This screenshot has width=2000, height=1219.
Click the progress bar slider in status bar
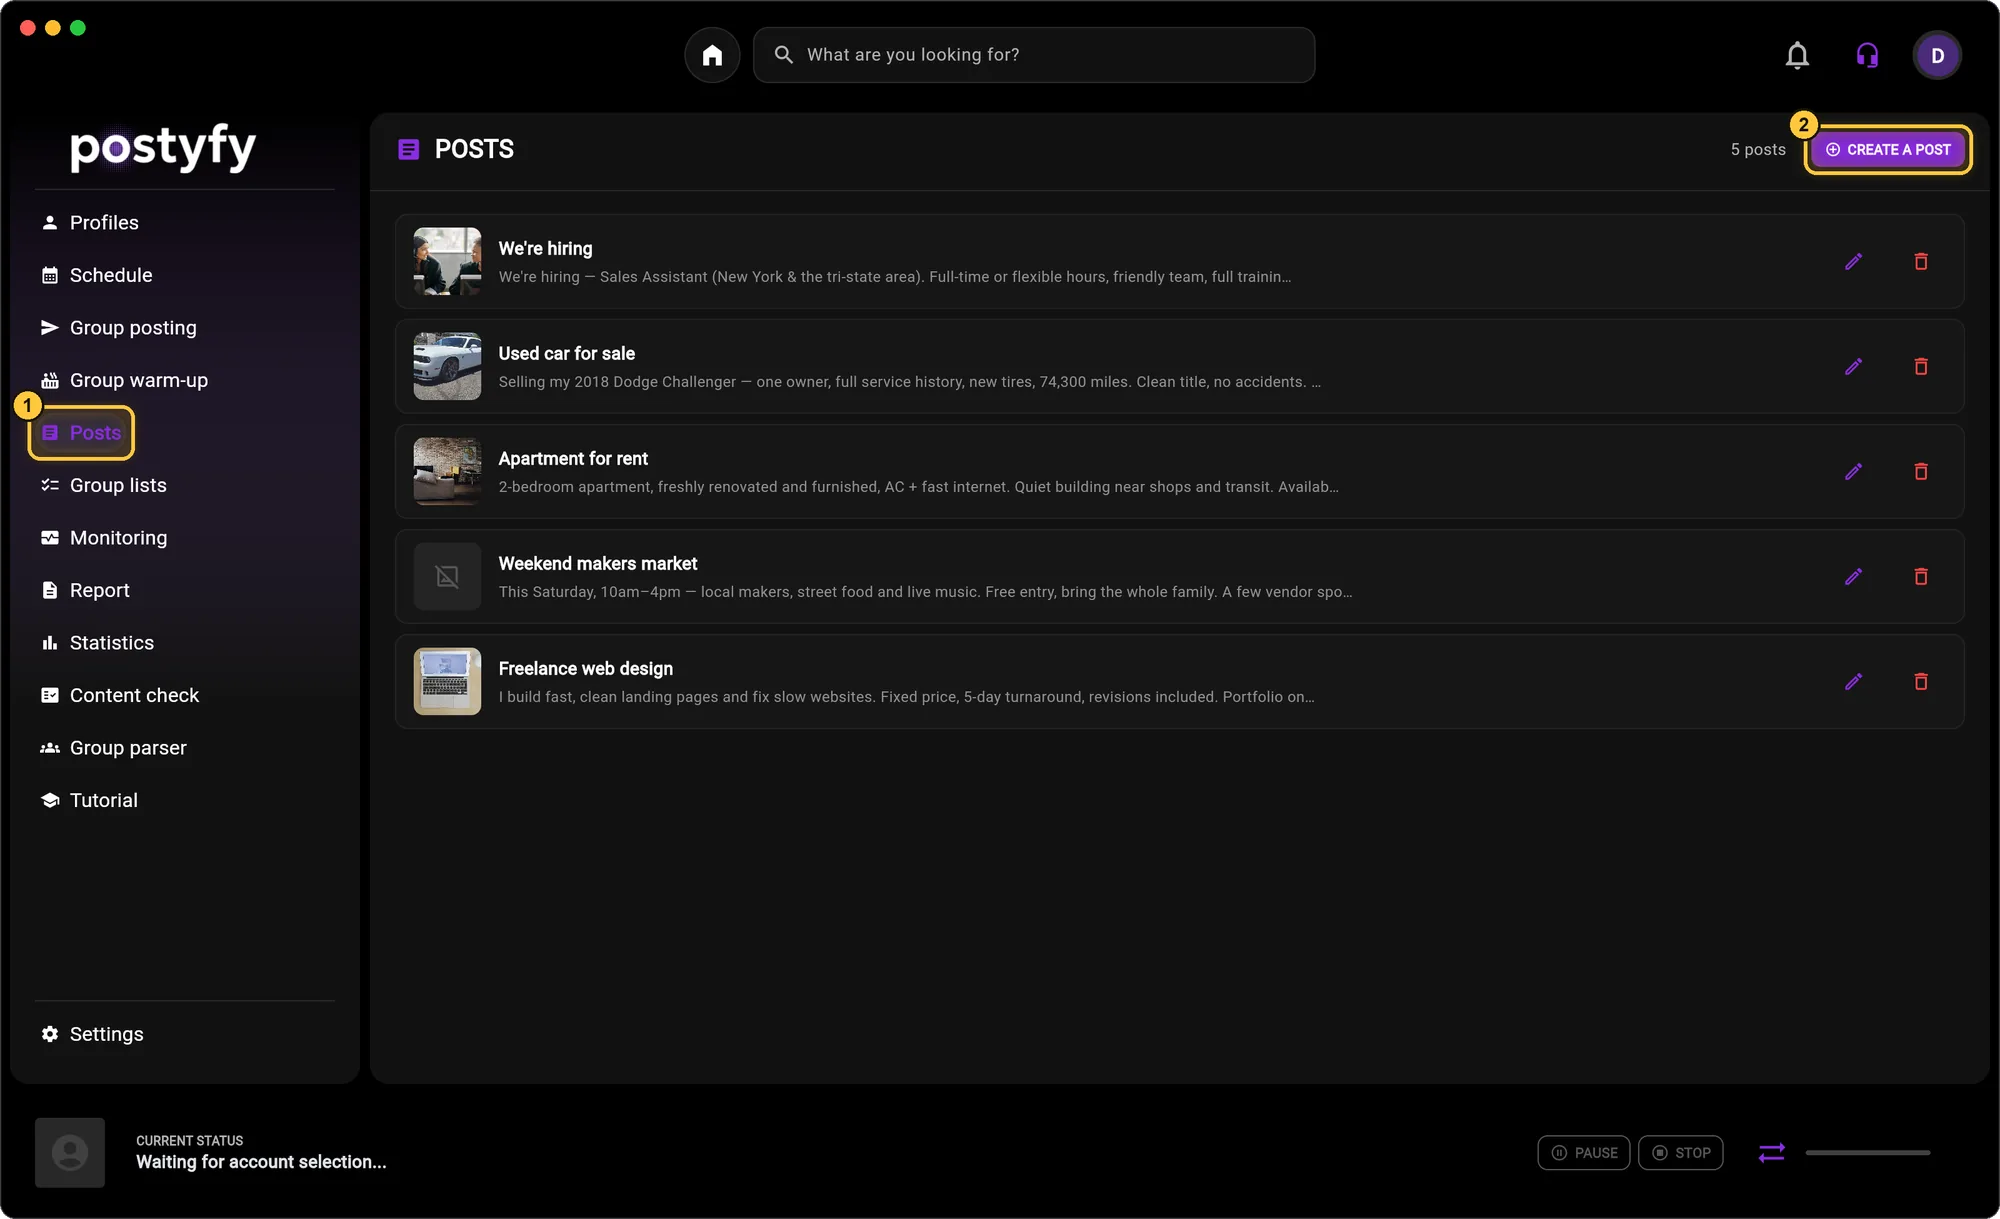[1867, 1153]
